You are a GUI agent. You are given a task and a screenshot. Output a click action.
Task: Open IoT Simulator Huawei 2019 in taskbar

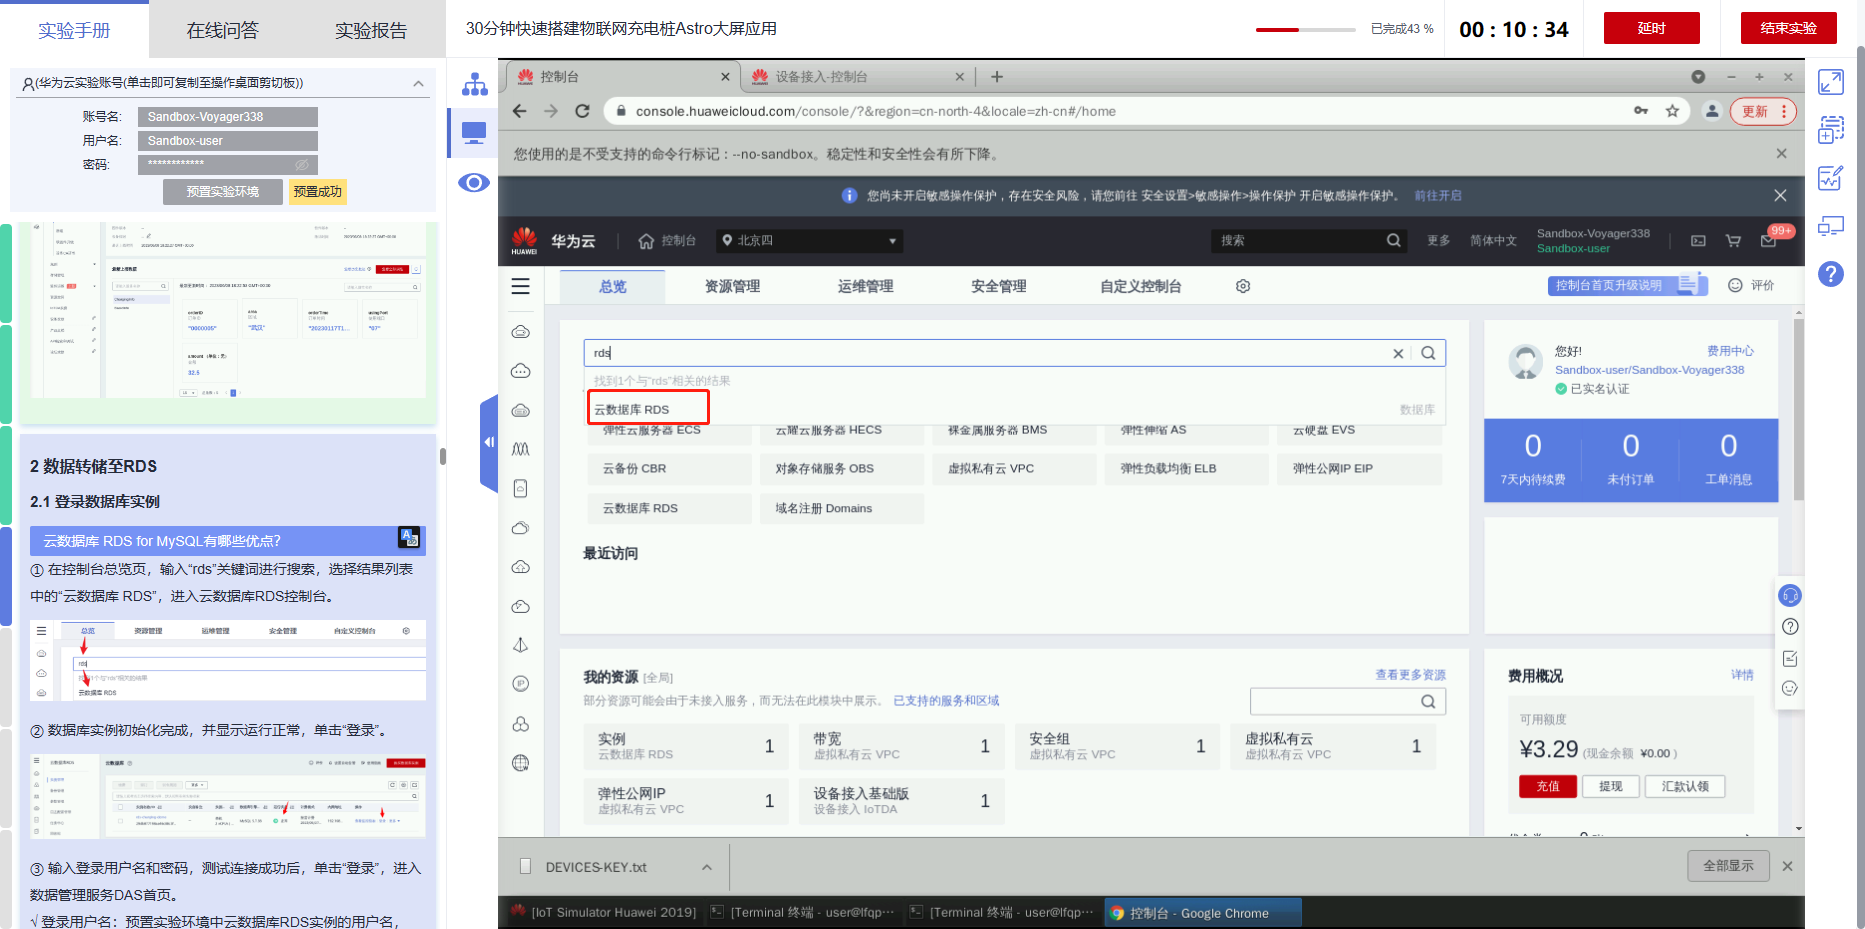click(x=603, y=912)
